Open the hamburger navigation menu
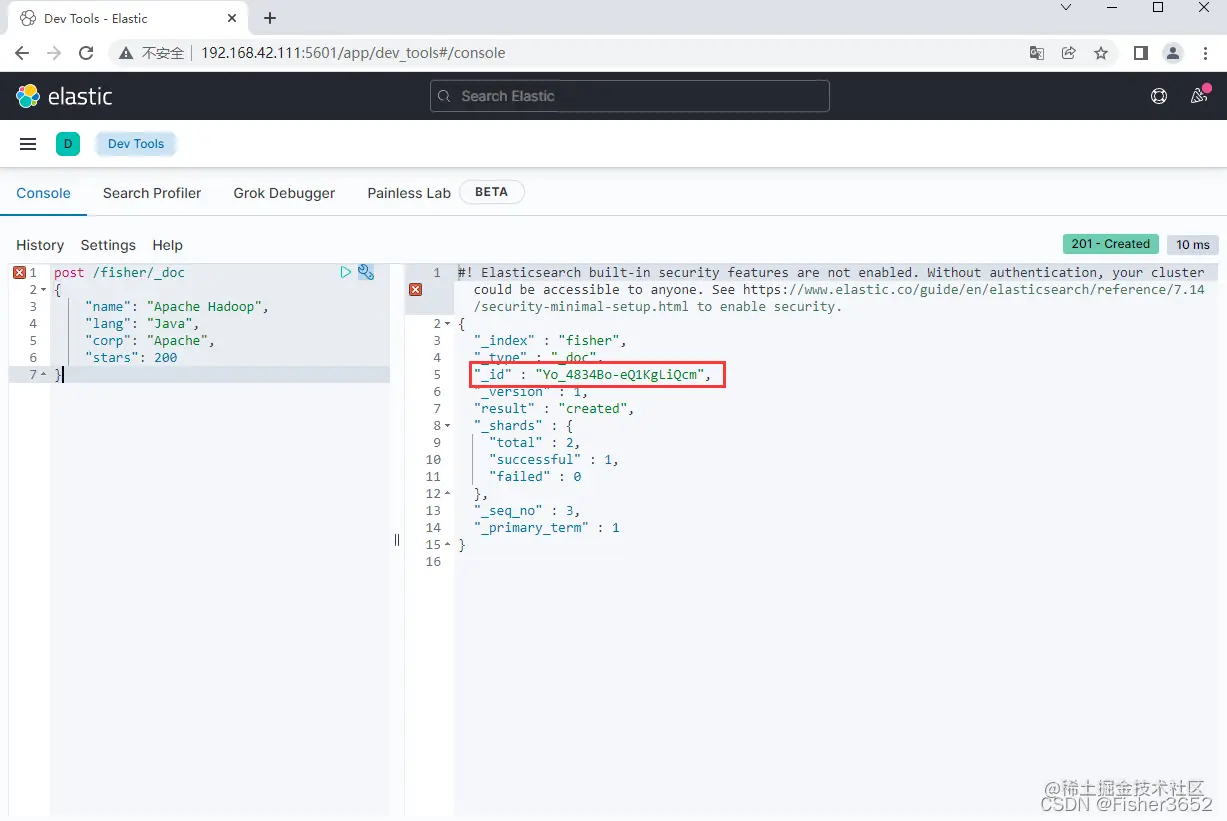This screenshot has width=1227, height=821. [28, 144]
